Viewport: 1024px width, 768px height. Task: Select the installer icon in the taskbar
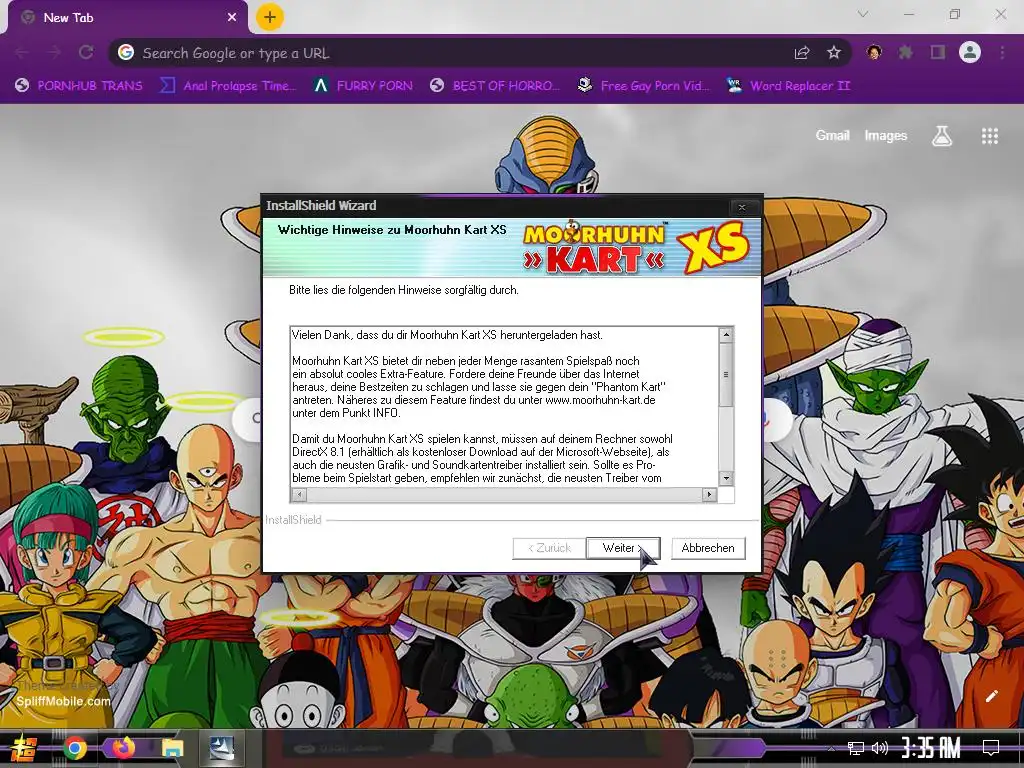point(221,748)
